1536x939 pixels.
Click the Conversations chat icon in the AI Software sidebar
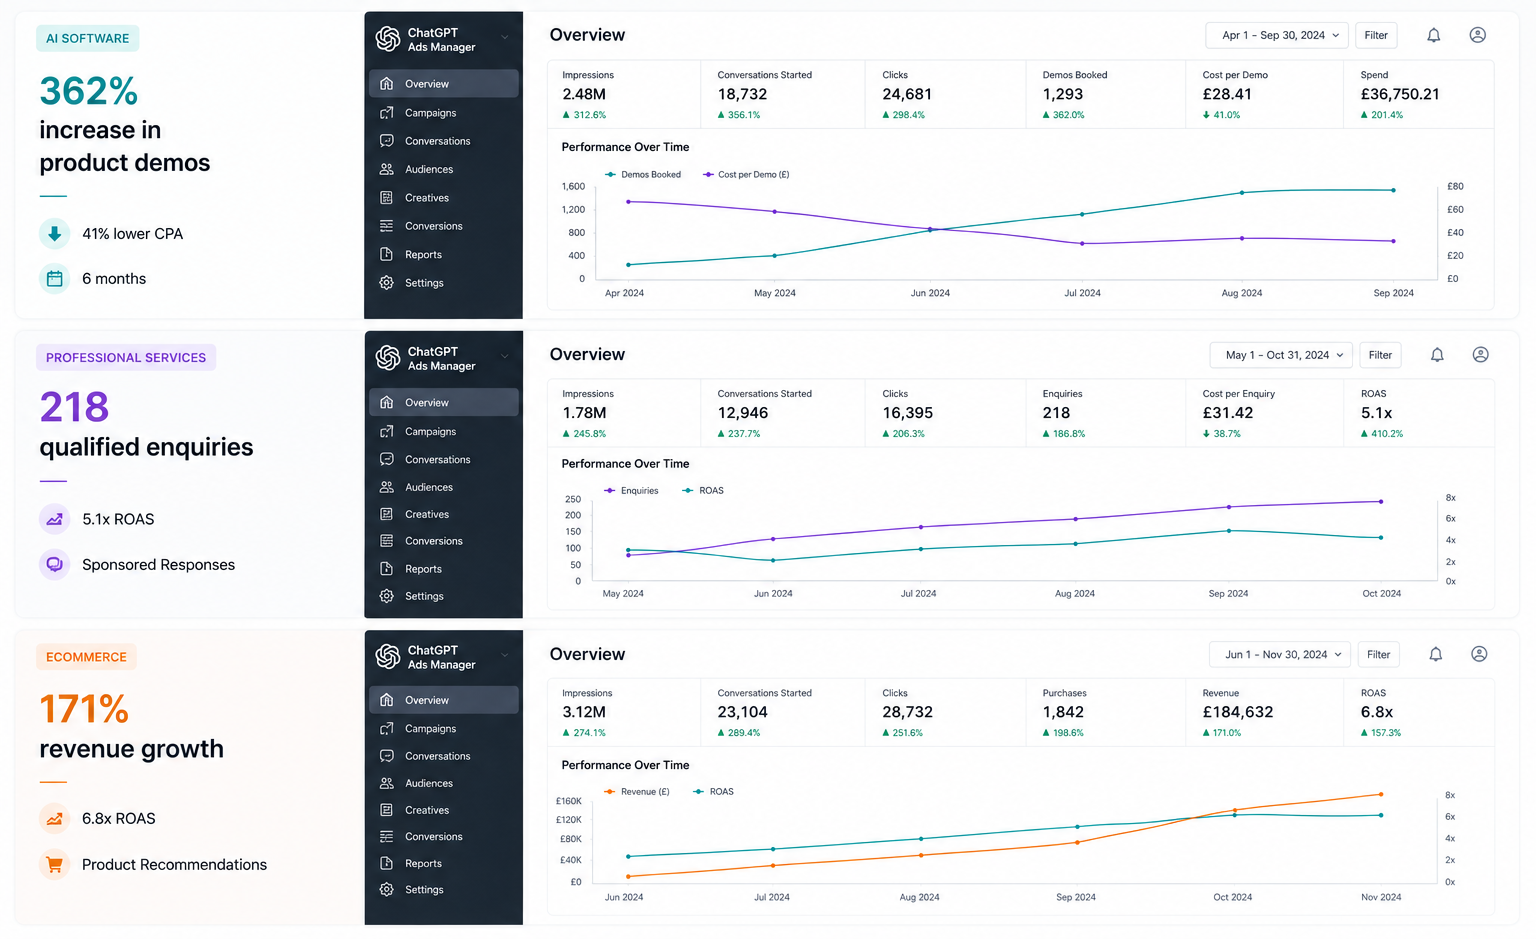pos(387,141)
